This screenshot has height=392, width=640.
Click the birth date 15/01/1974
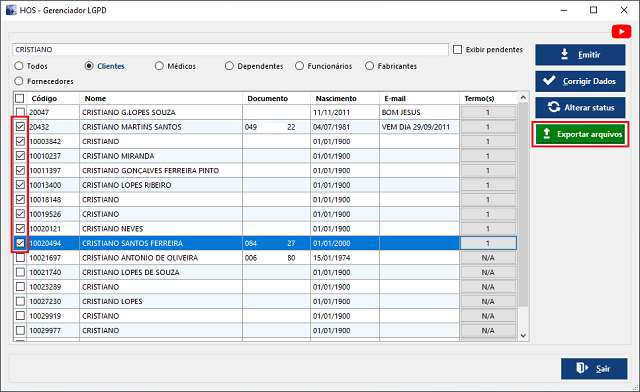point(331,258)
